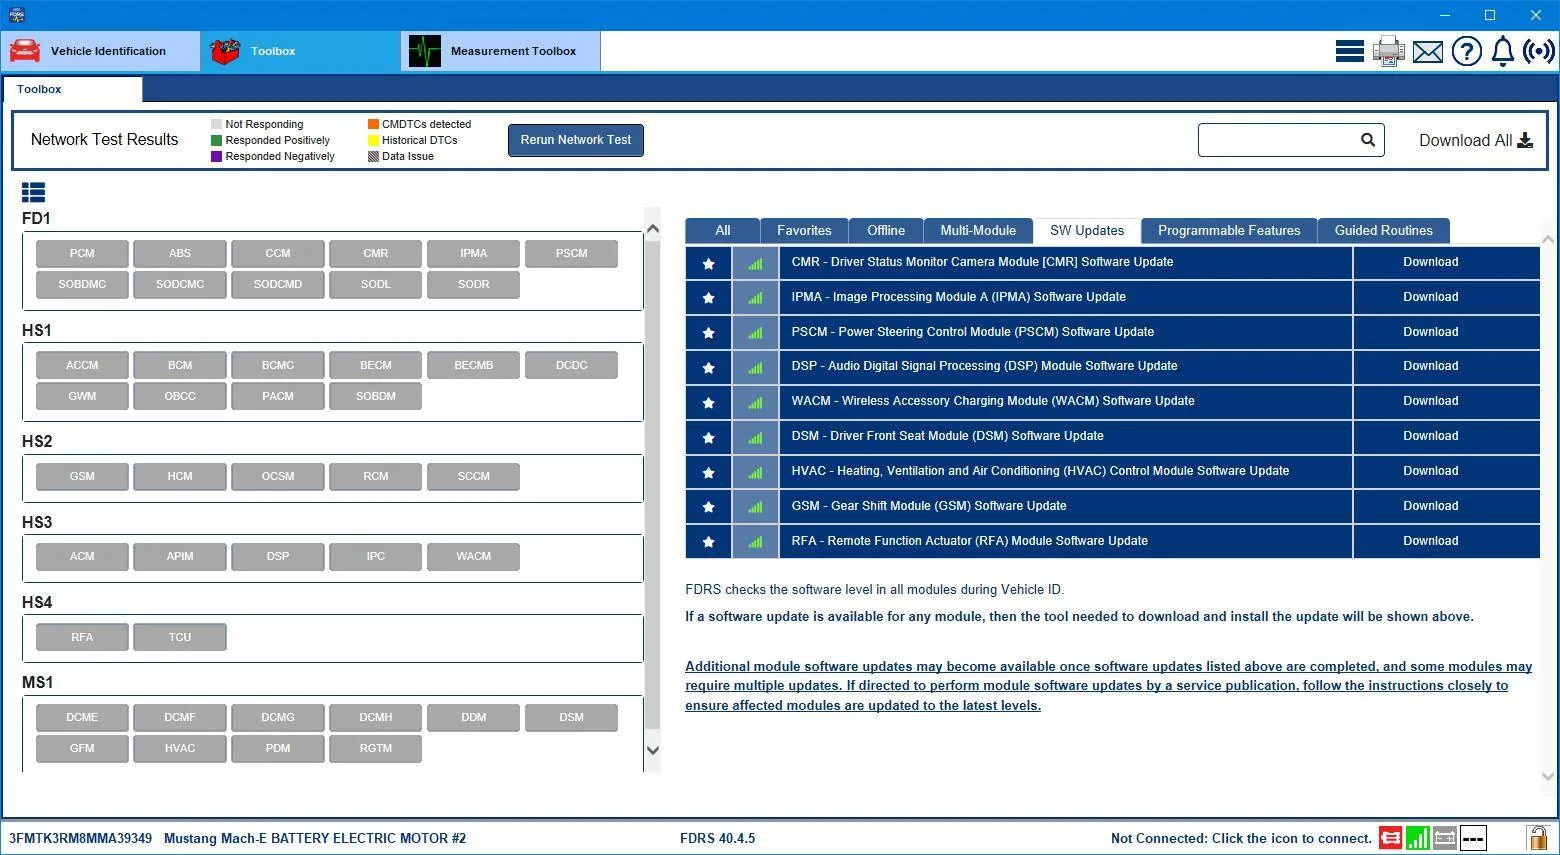Click Download All button
This screenshot has width=1560, height=855.
point(1476,140)
